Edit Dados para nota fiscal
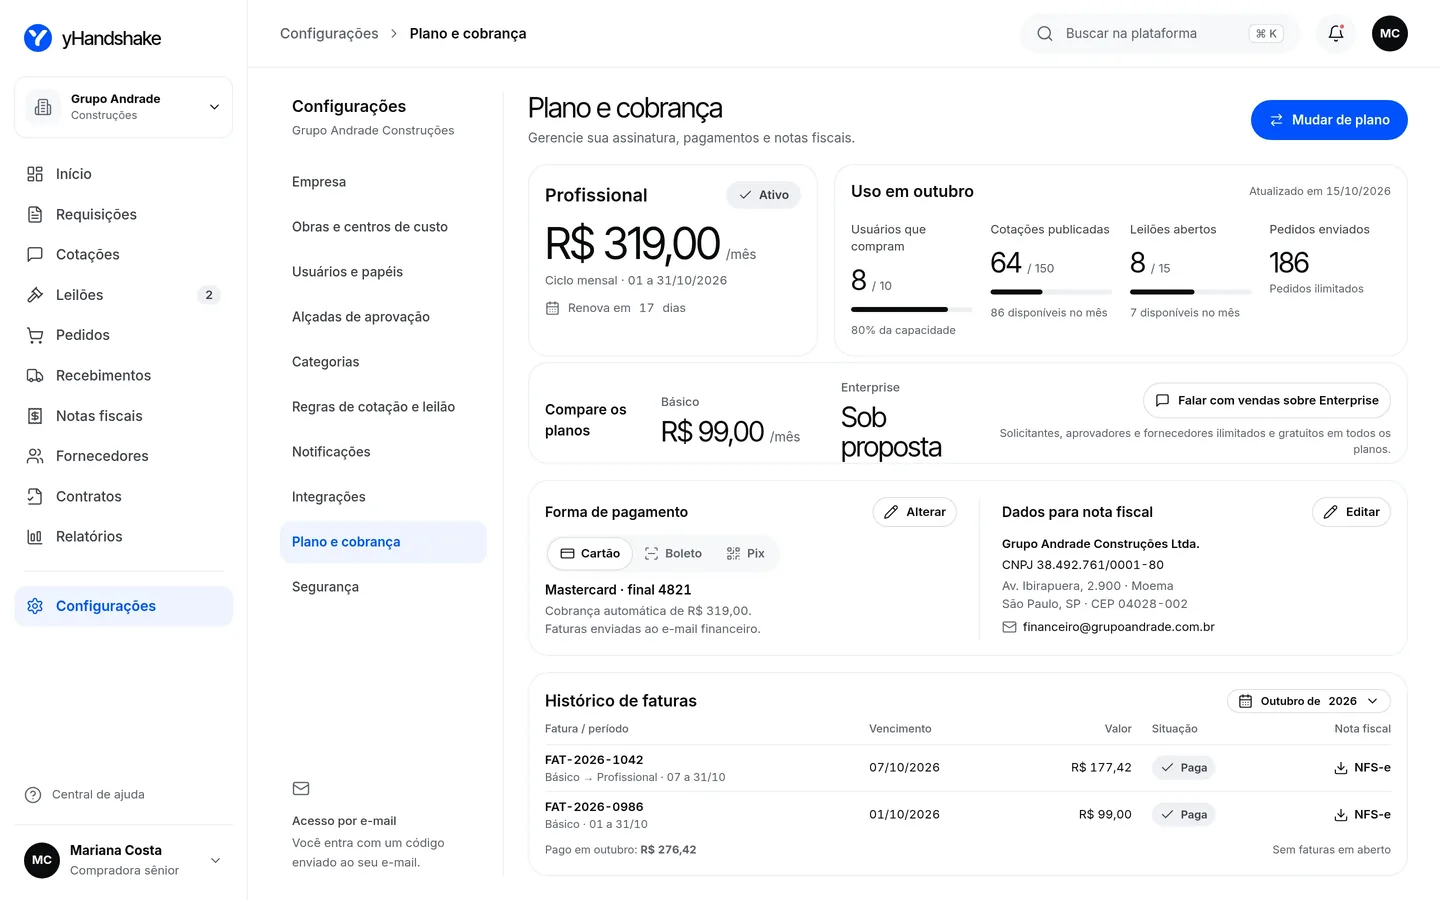This screenshot has height=900, width=1440. [1351, 512]
